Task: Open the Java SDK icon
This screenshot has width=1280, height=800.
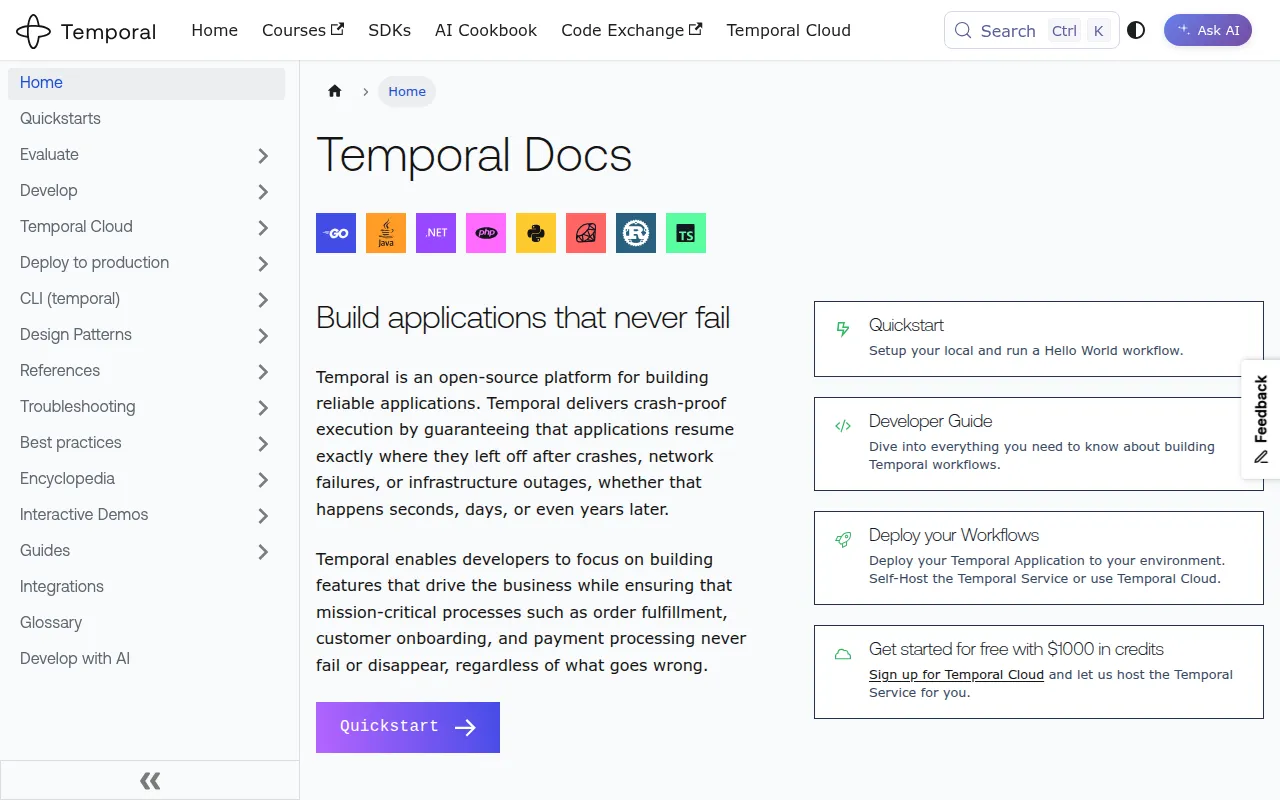Action: coord(386,233)
